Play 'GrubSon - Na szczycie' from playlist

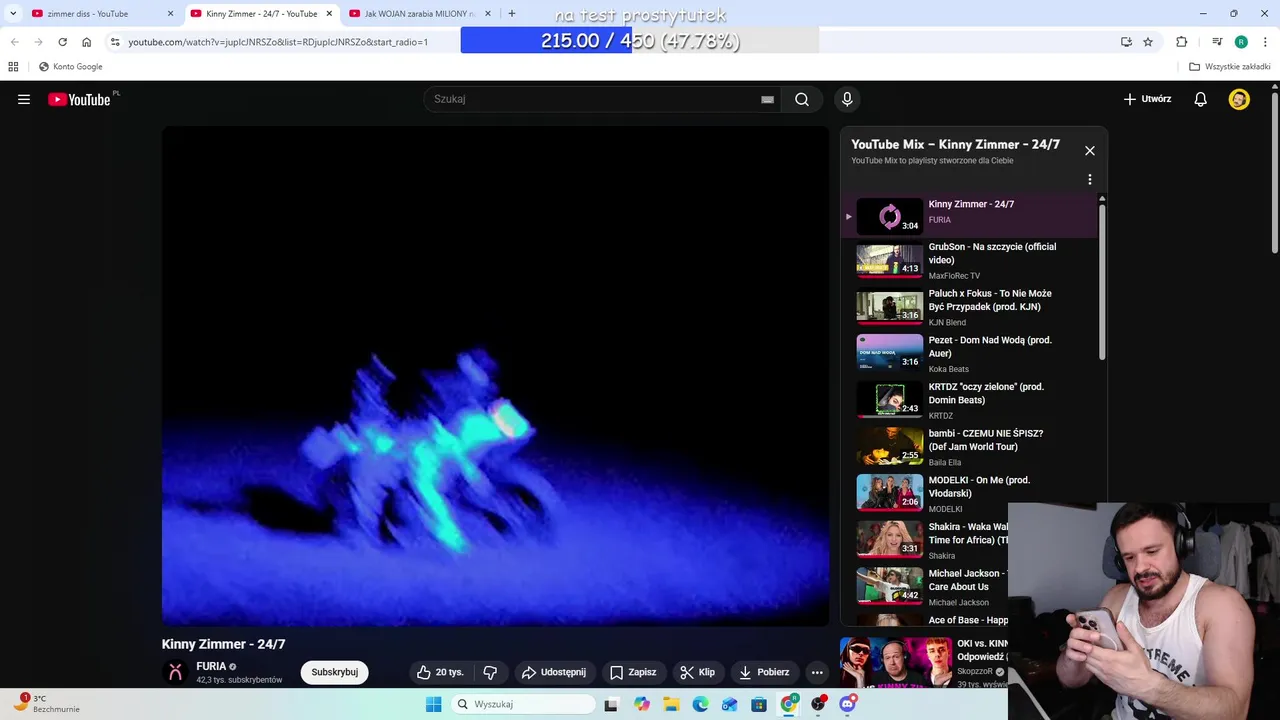(x=970, y=260)
